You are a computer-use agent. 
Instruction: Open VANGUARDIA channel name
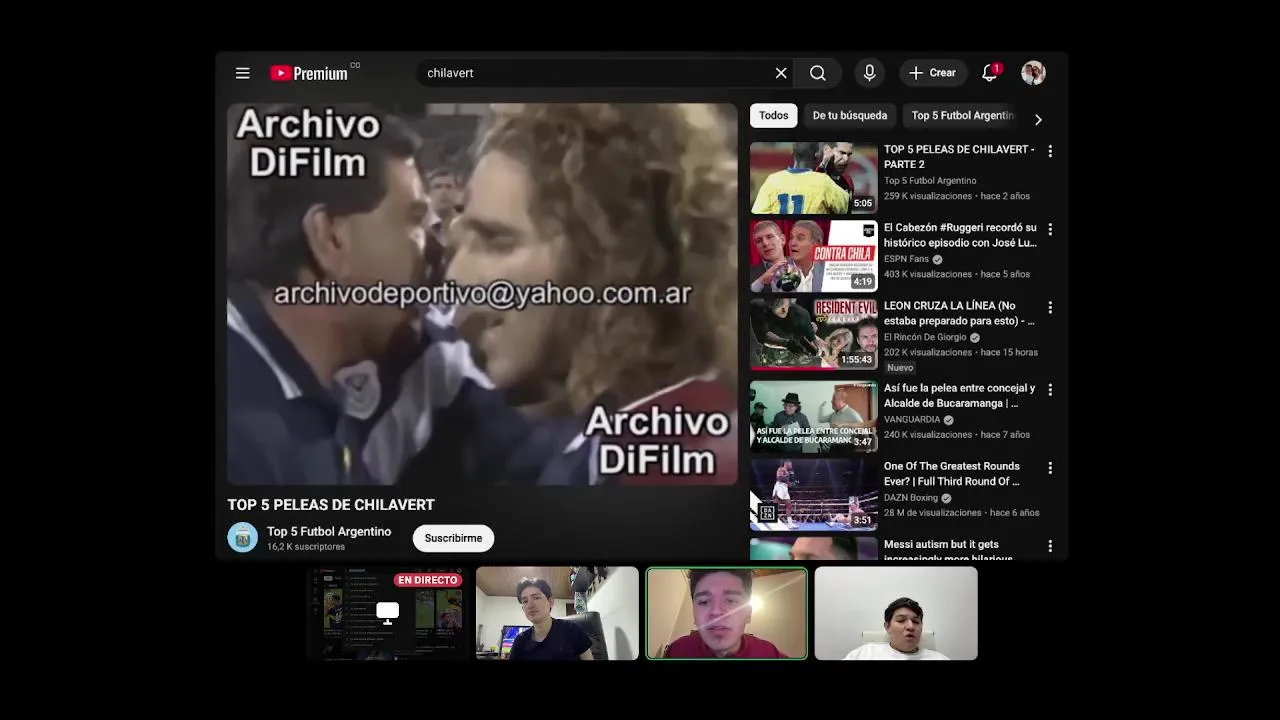click(912, 420)
